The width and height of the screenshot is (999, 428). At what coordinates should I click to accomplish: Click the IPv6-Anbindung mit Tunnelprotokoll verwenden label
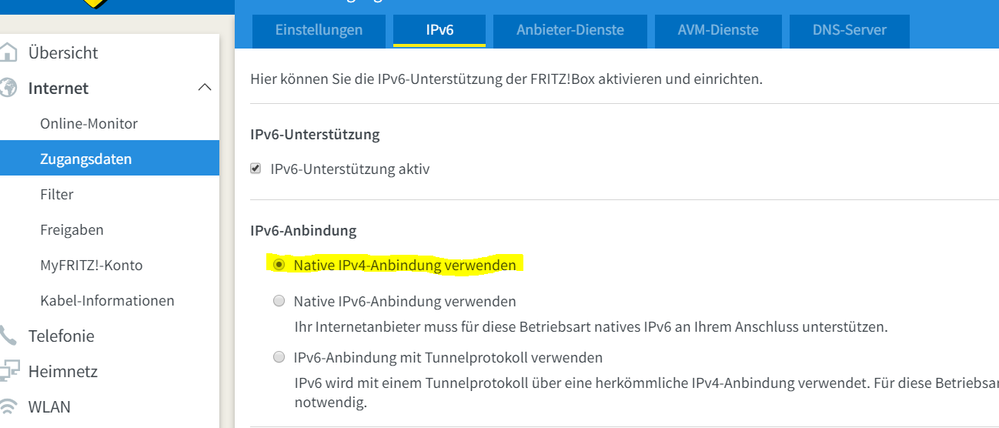pos(448,357)
